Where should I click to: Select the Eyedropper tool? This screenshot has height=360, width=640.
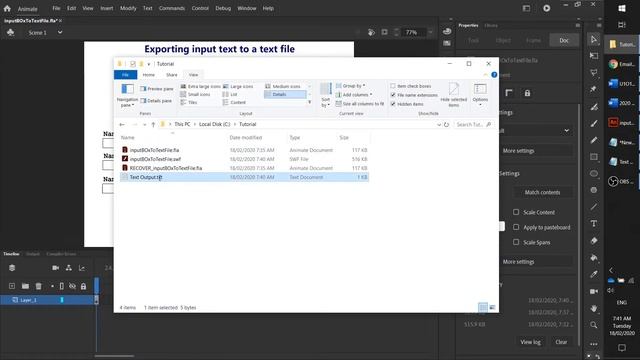[x=594, y=274]
